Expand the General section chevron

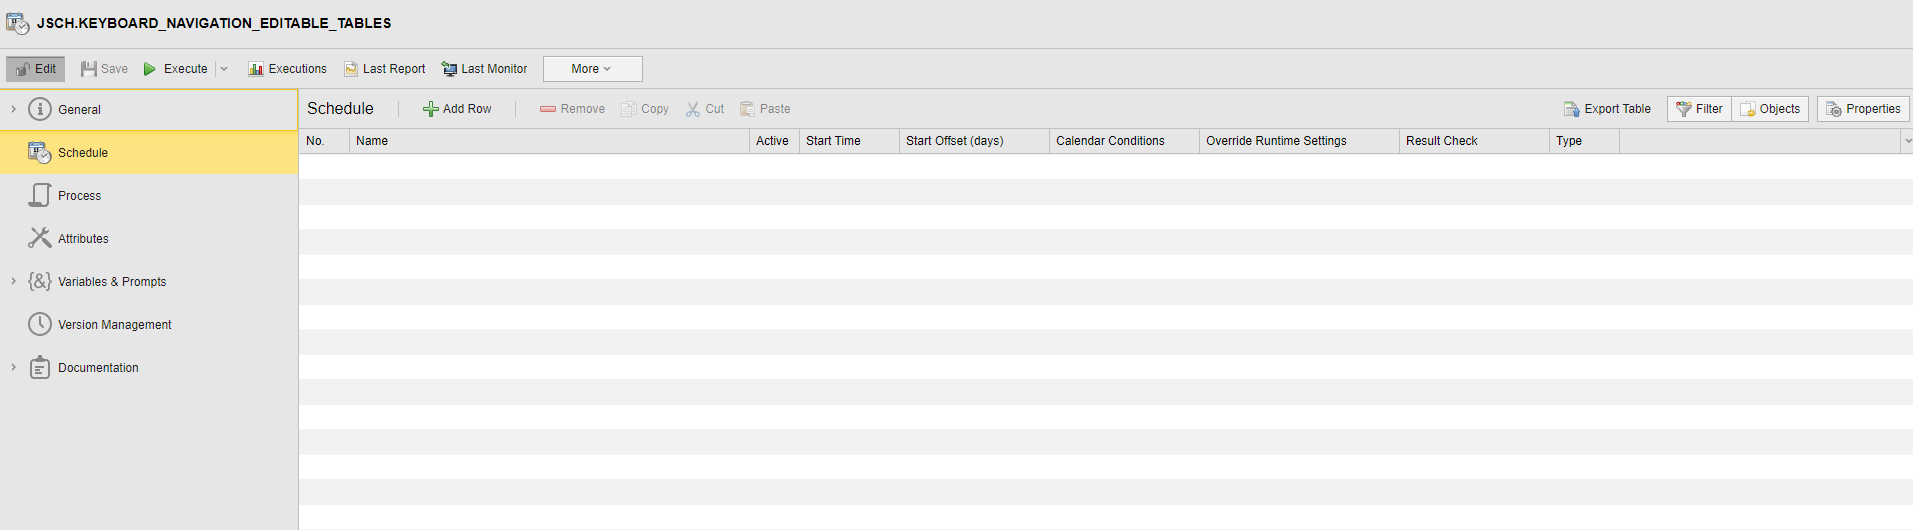click(13, 109)
